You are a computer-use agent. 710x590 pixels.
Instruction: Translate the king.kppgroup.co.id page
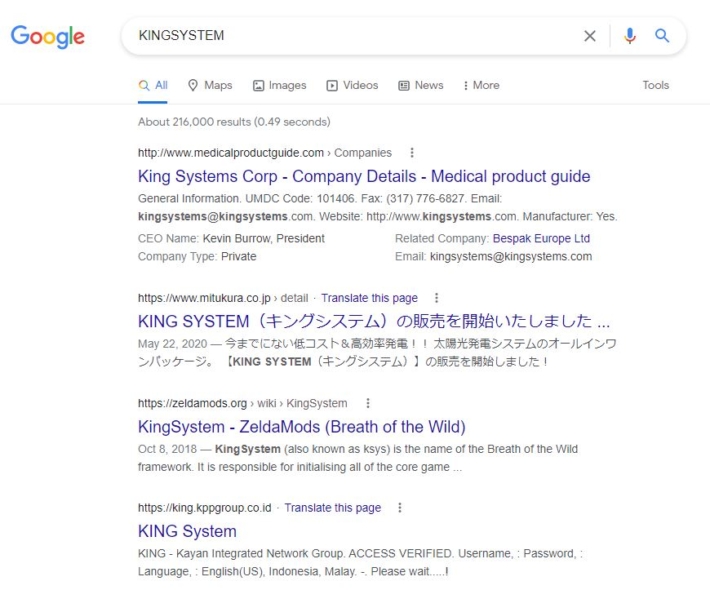click(x=333, y=508)
